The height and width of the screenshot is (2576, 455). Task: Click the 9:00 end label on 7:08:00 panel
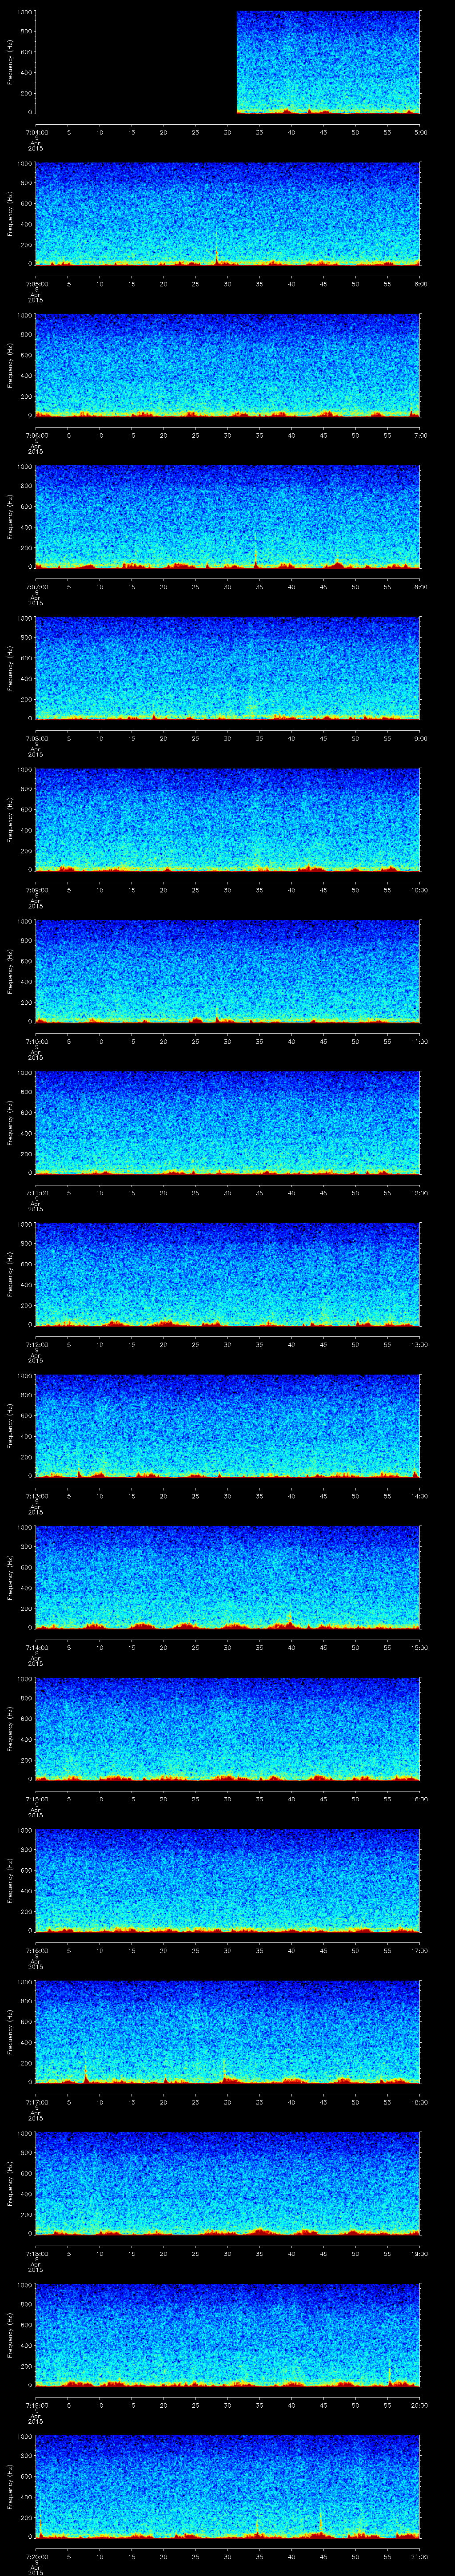pyautogui.click(x=419, y=738)
